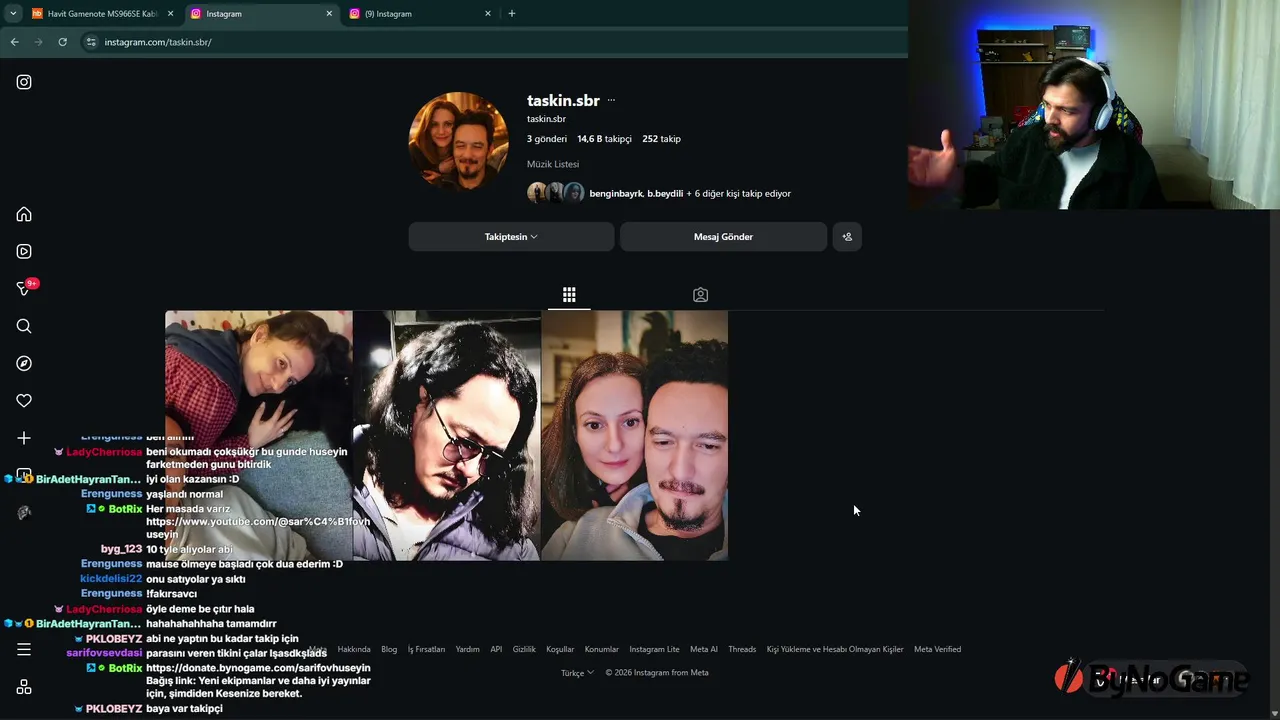The width and height of the screenshot is (1280, 720).
Task: Click the Koşullar footer link
Action: (x=560, y=649)
